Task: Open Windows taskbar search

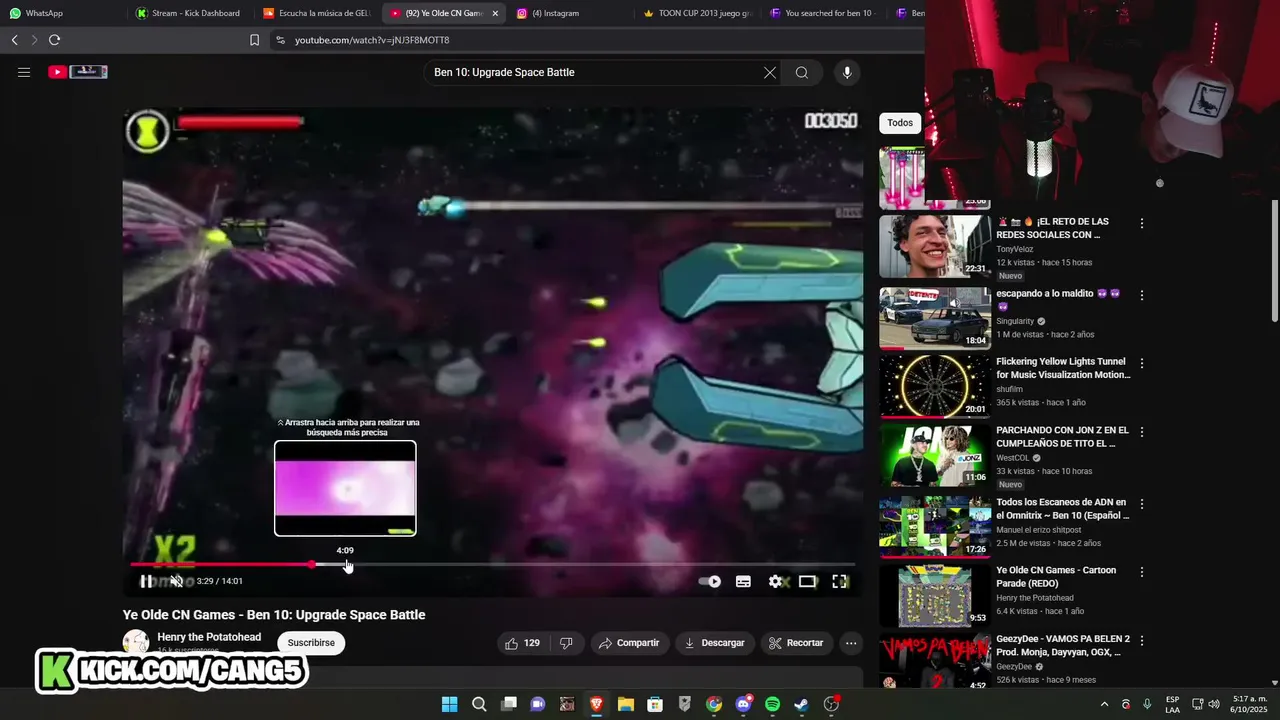Action: click(479, 704)
